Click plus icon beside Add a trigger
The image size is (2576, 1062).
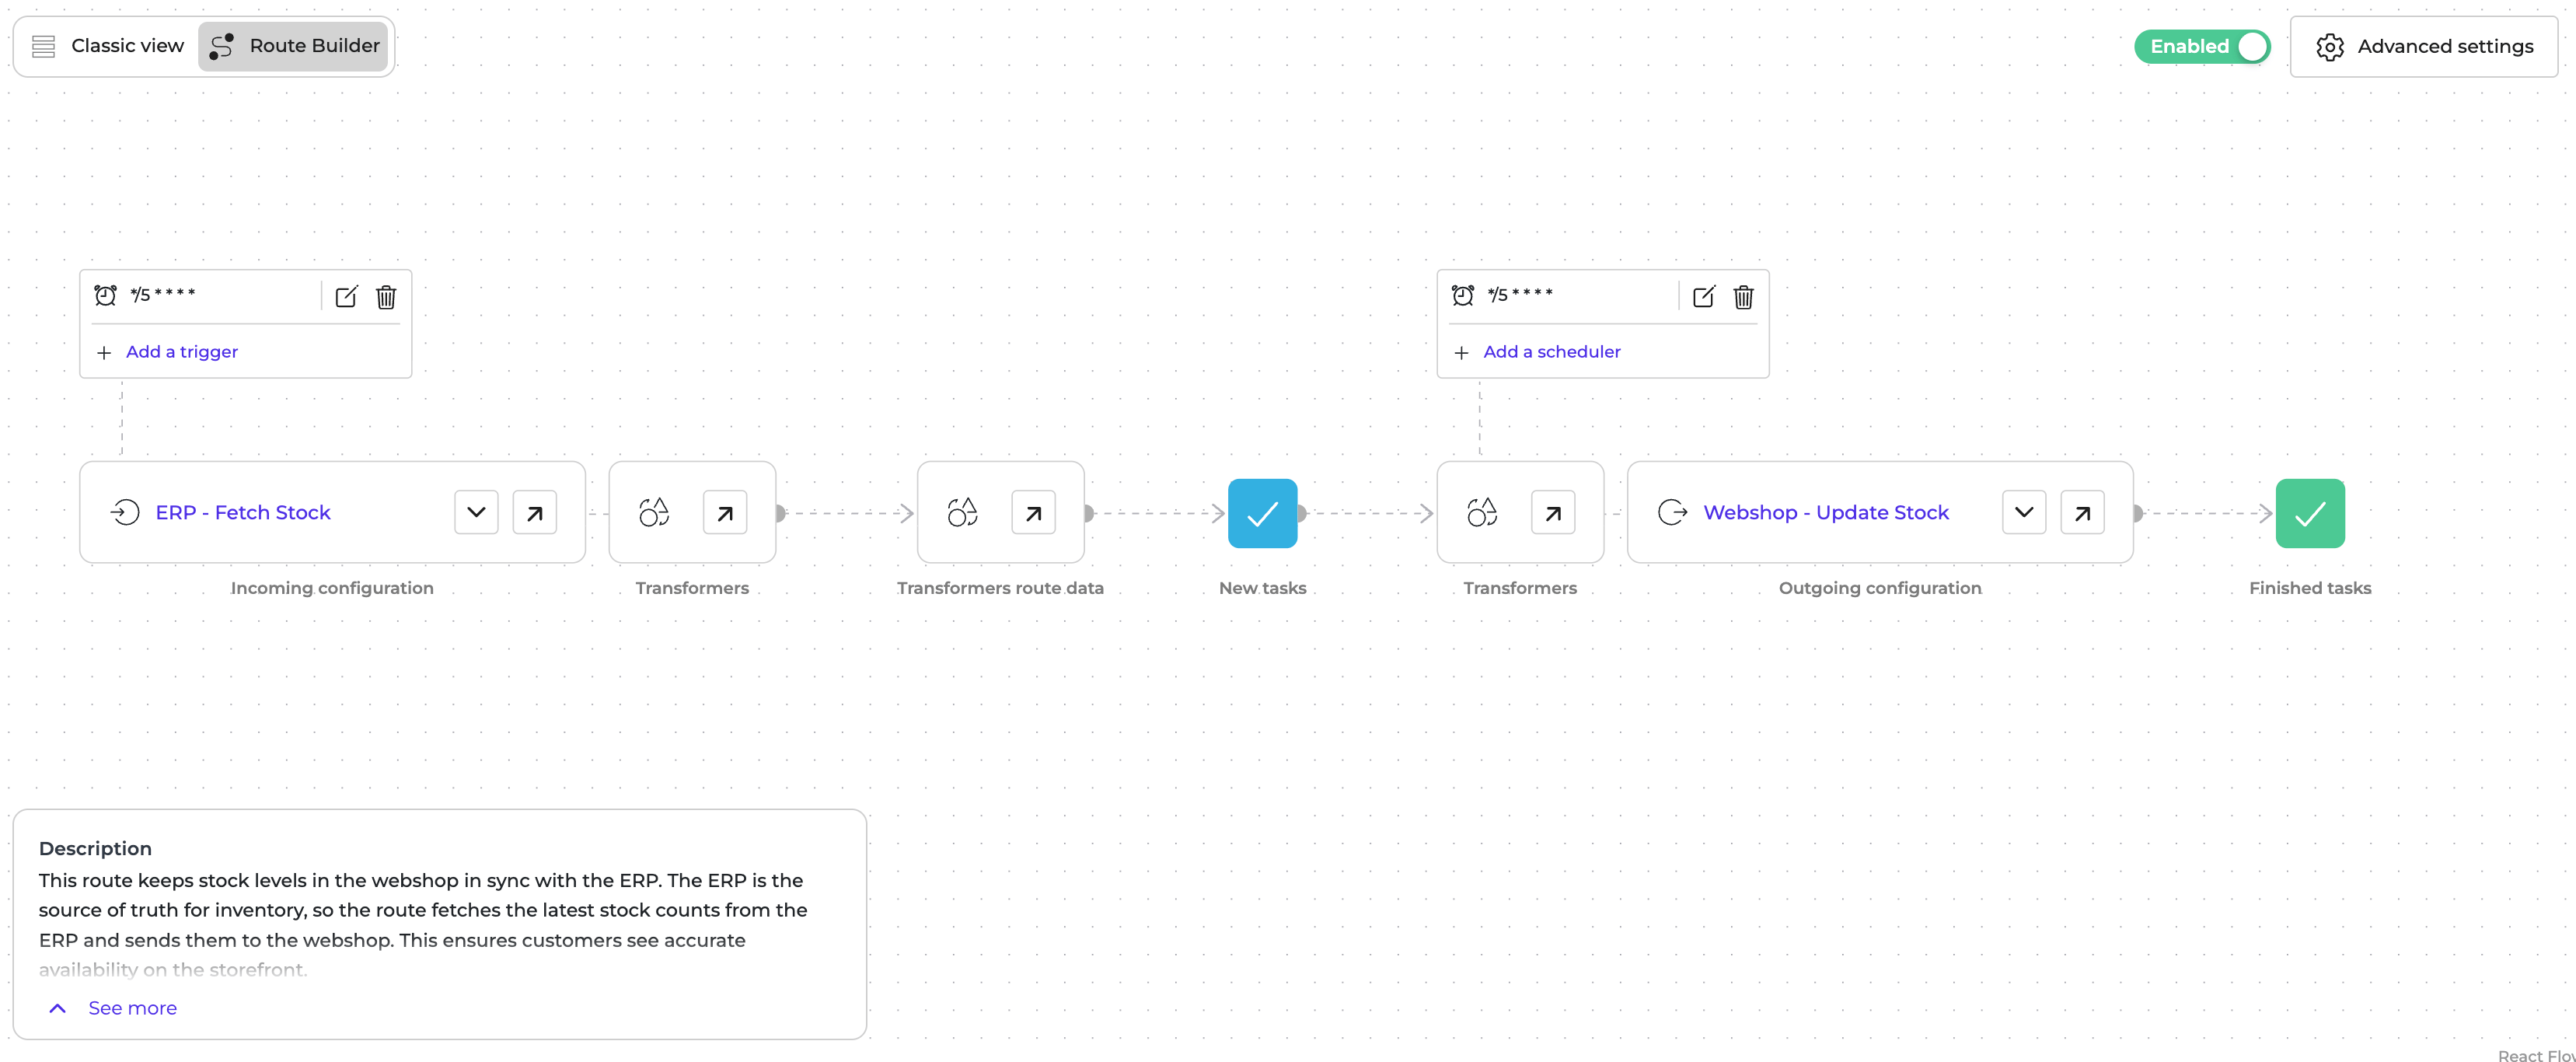tap(104, 353)
